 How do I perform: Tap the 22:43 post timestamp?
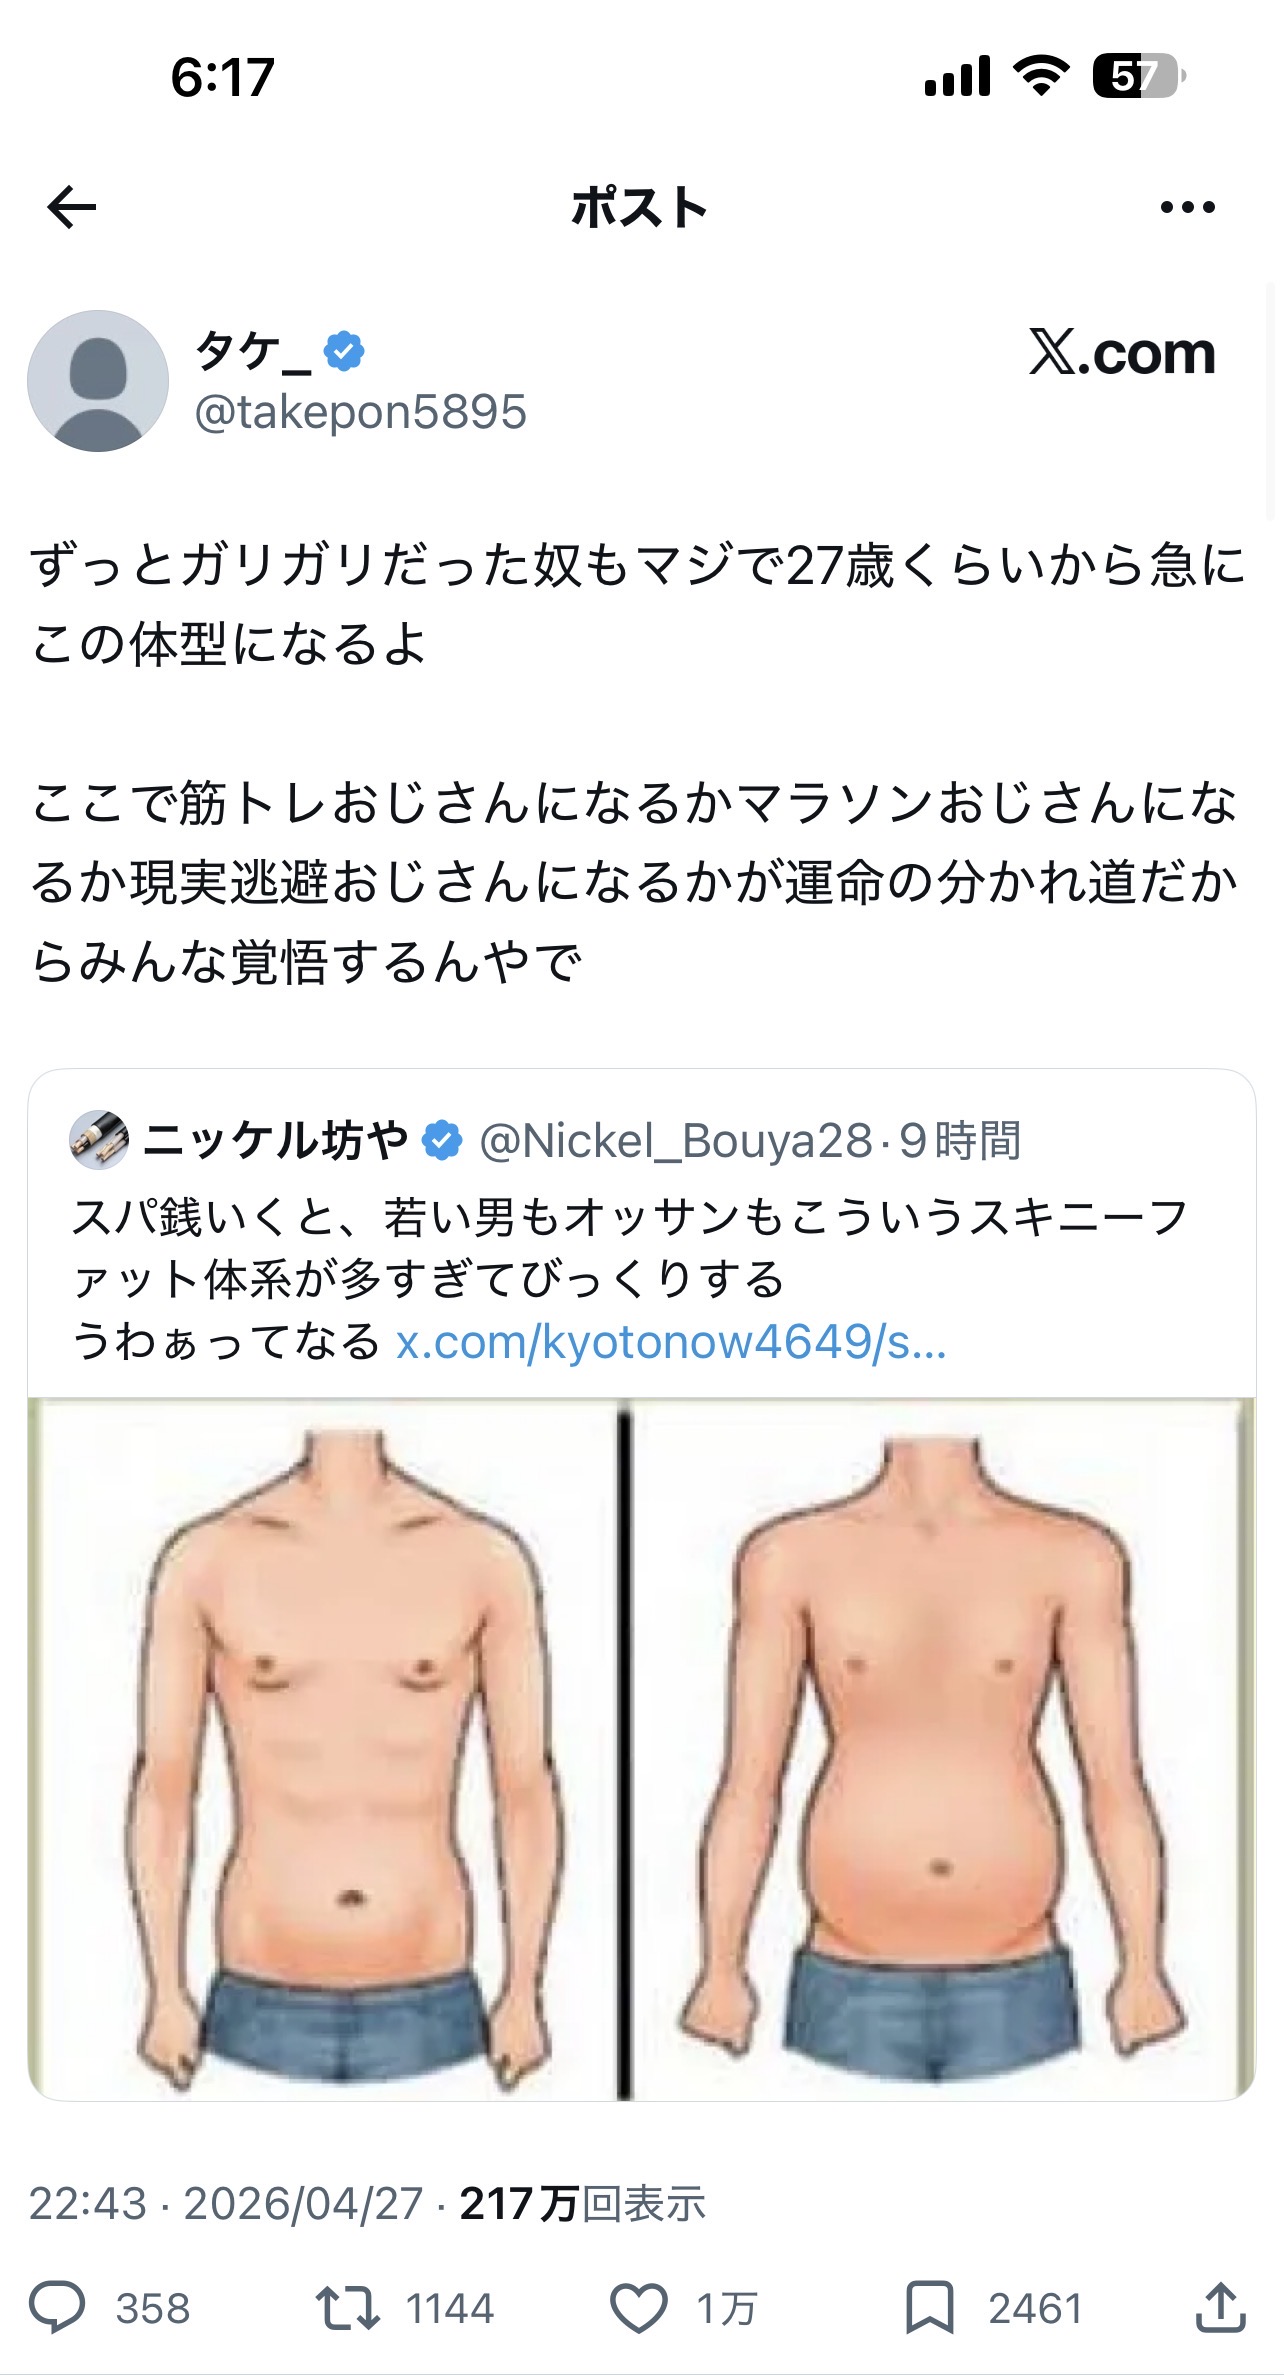pos(87,2204)
